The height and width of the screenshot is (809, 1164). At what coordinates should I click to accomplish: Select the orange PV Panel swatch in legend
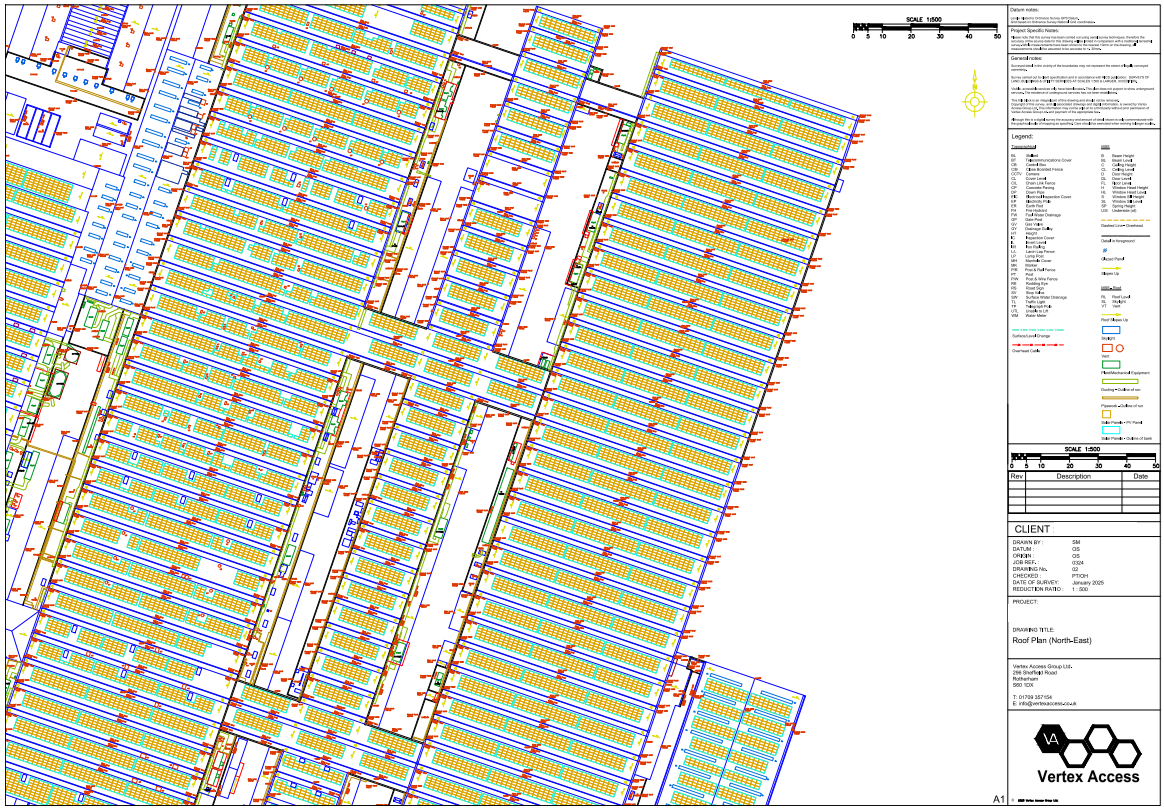coord(1107,414)
